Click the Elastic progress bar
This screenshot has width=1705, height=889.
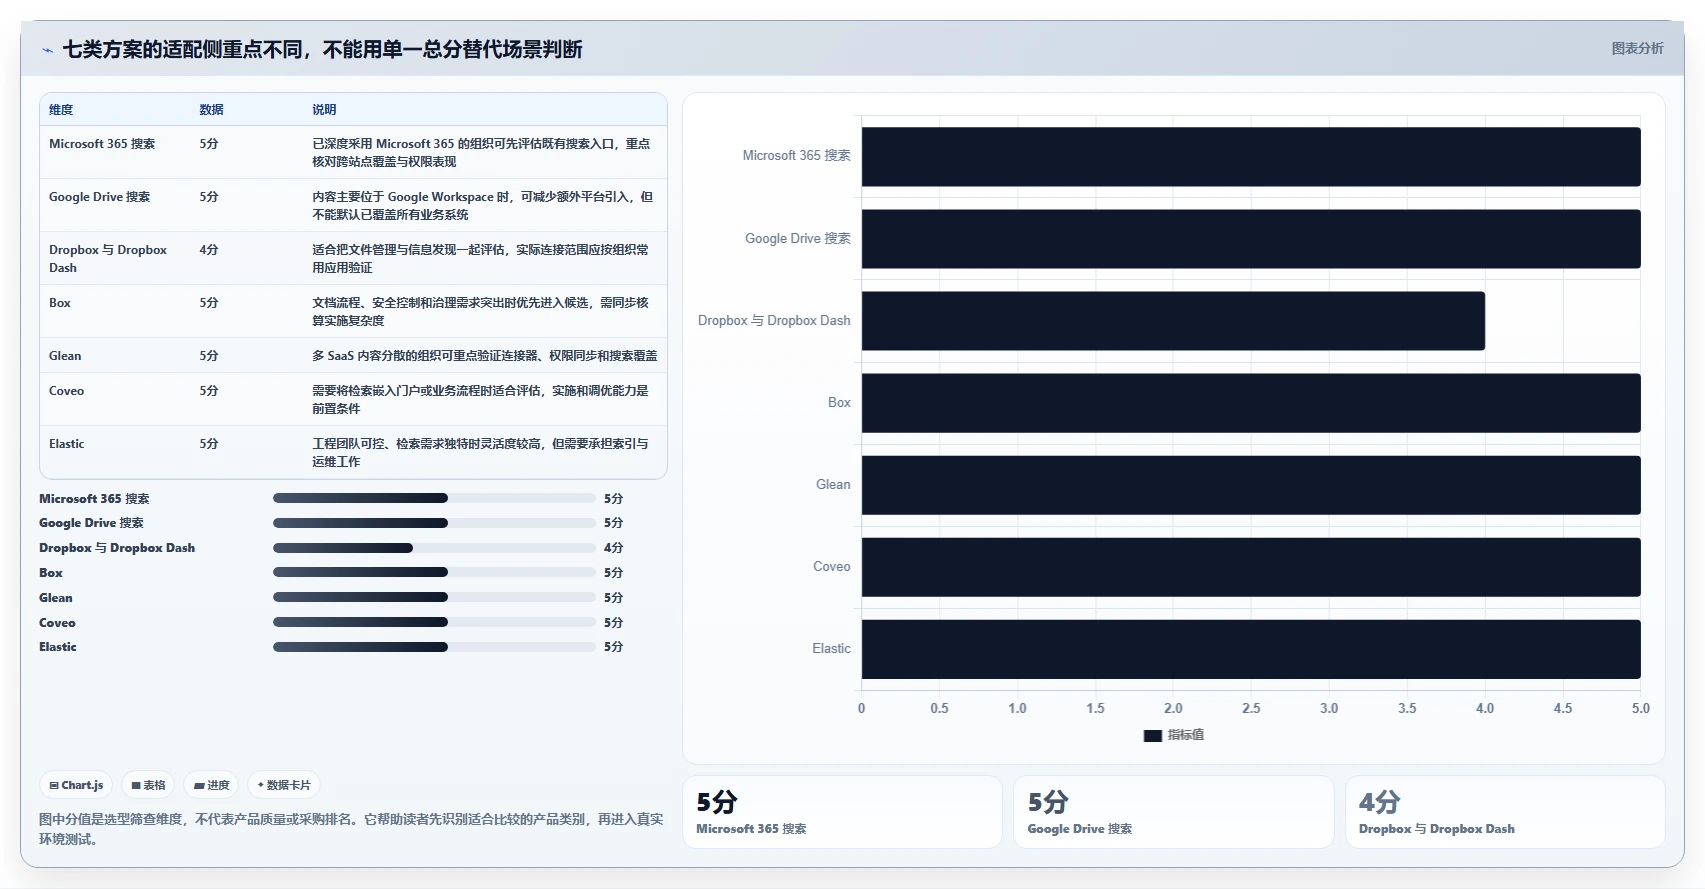434,647
